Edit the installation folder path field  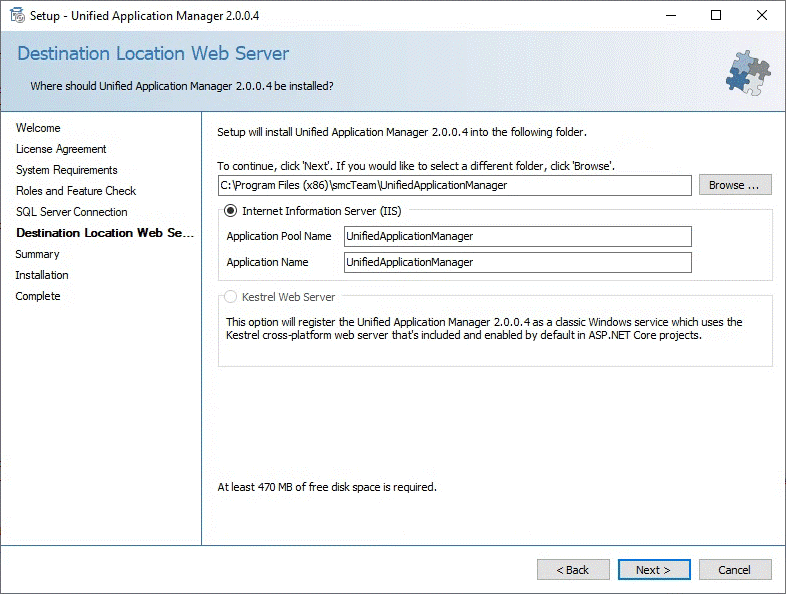coord(455,185)
